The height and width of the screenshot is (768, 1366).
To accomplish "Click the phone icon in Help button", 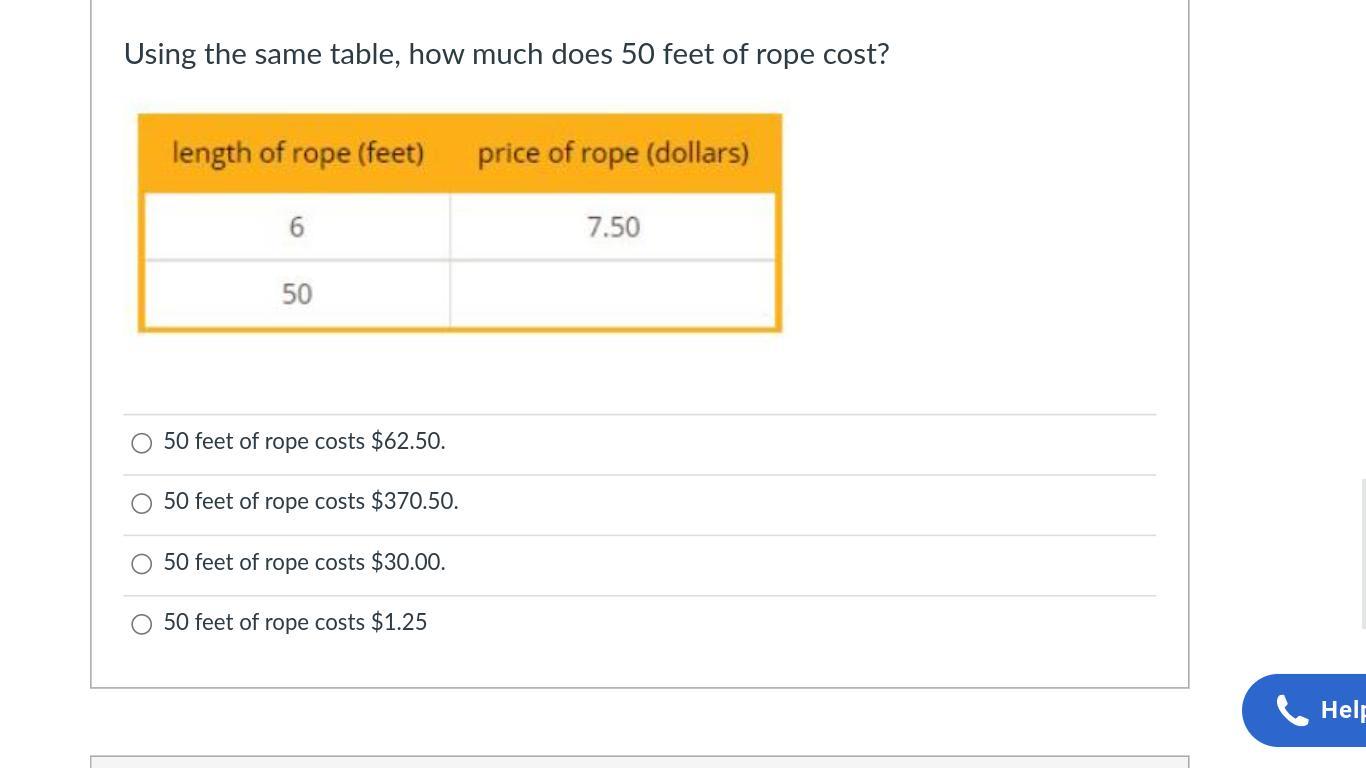I will (x=1292, y=710).
